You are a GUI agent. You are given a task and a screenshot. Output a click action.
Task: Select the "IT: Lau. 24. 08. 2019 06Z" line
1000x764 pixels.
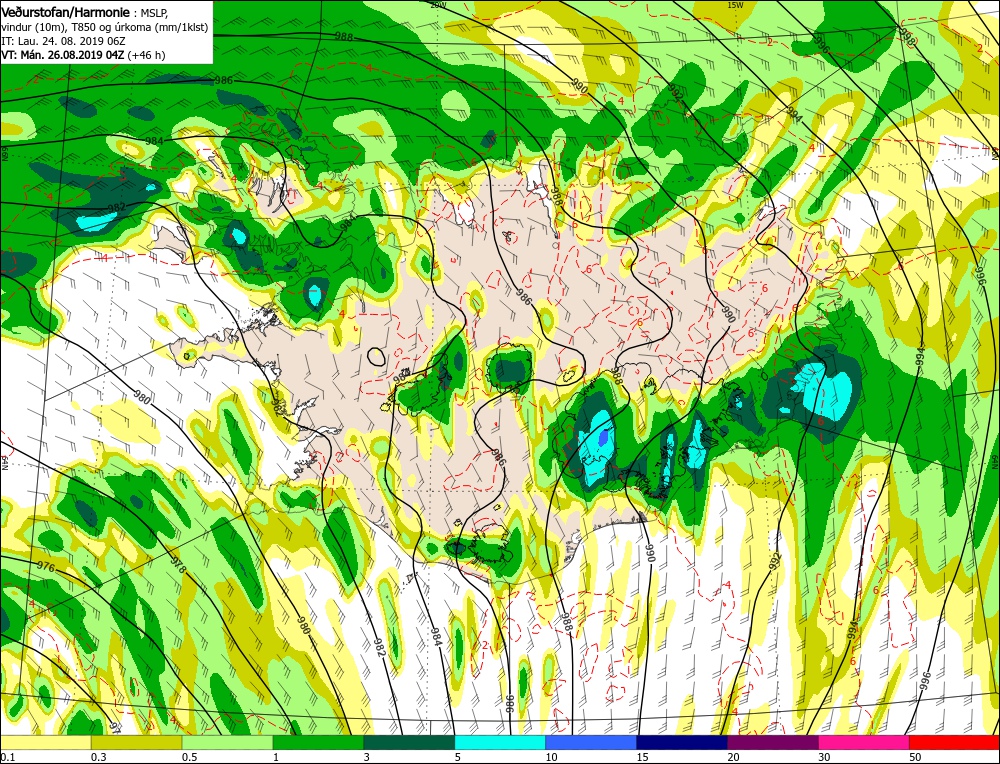(x=63, y=41)
